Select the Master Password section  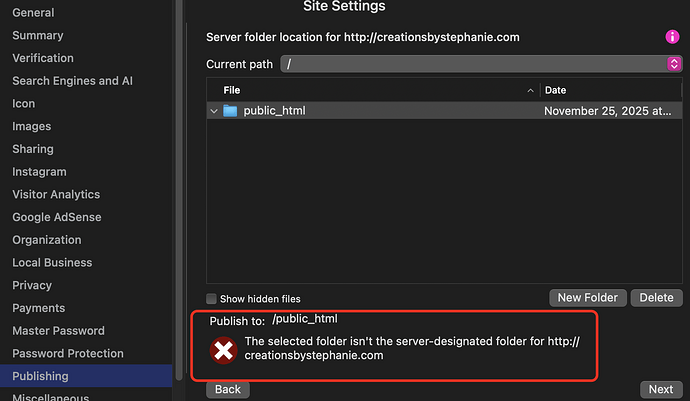[60, 330]
